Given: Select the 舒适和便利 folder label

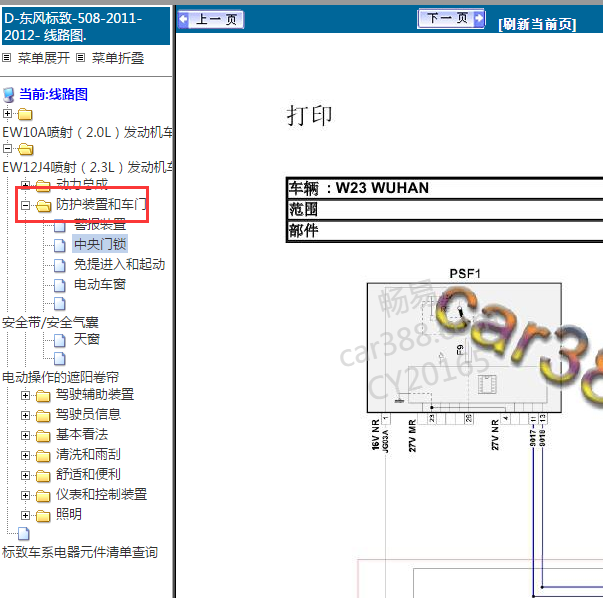Looking at the screenshot, I should [x=88, y=475].
